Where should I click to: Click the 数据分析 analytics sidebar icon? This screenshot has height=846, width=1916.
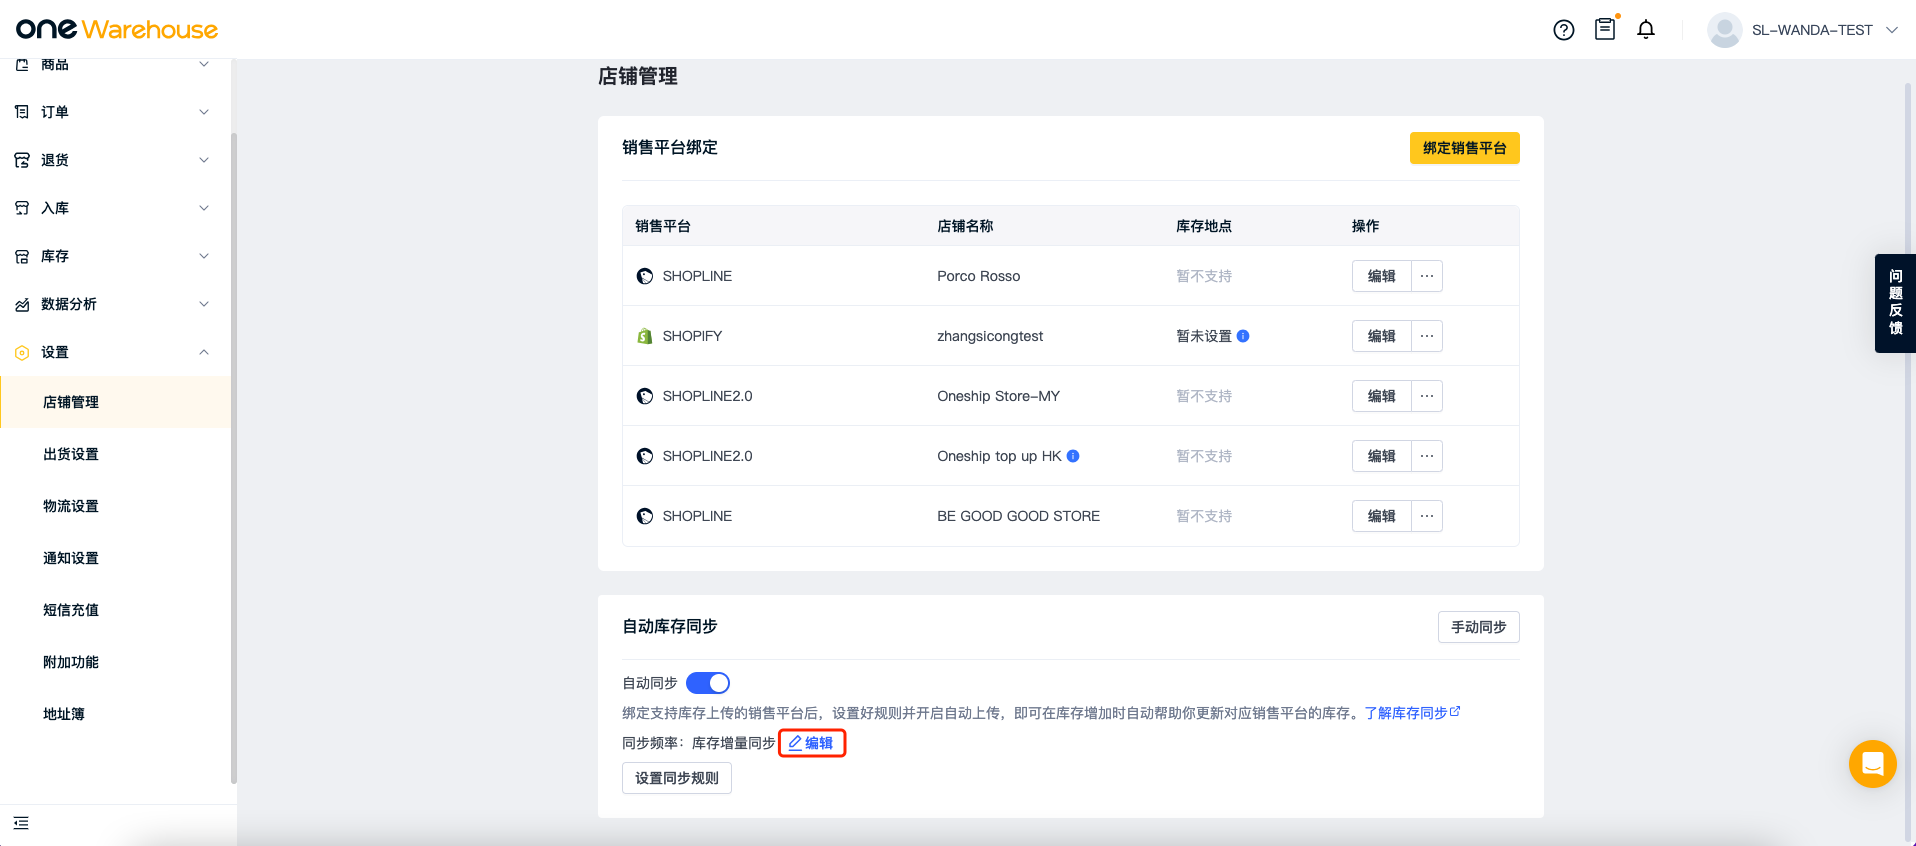22,304
